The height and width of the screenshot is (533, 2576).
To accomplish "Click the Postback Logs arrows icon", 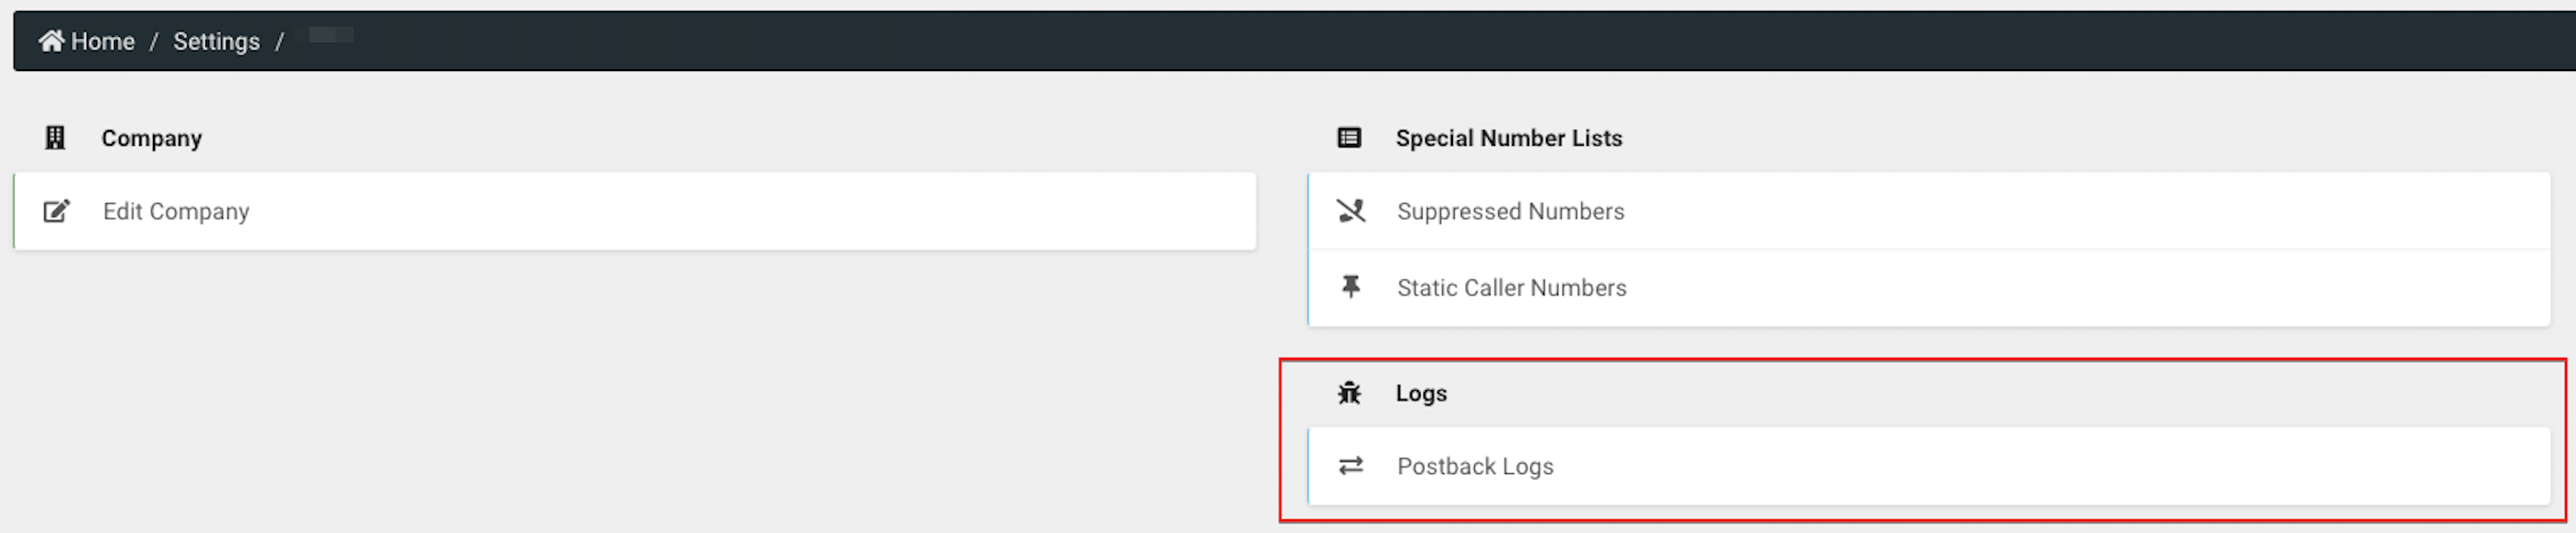I will [1351, 466].
